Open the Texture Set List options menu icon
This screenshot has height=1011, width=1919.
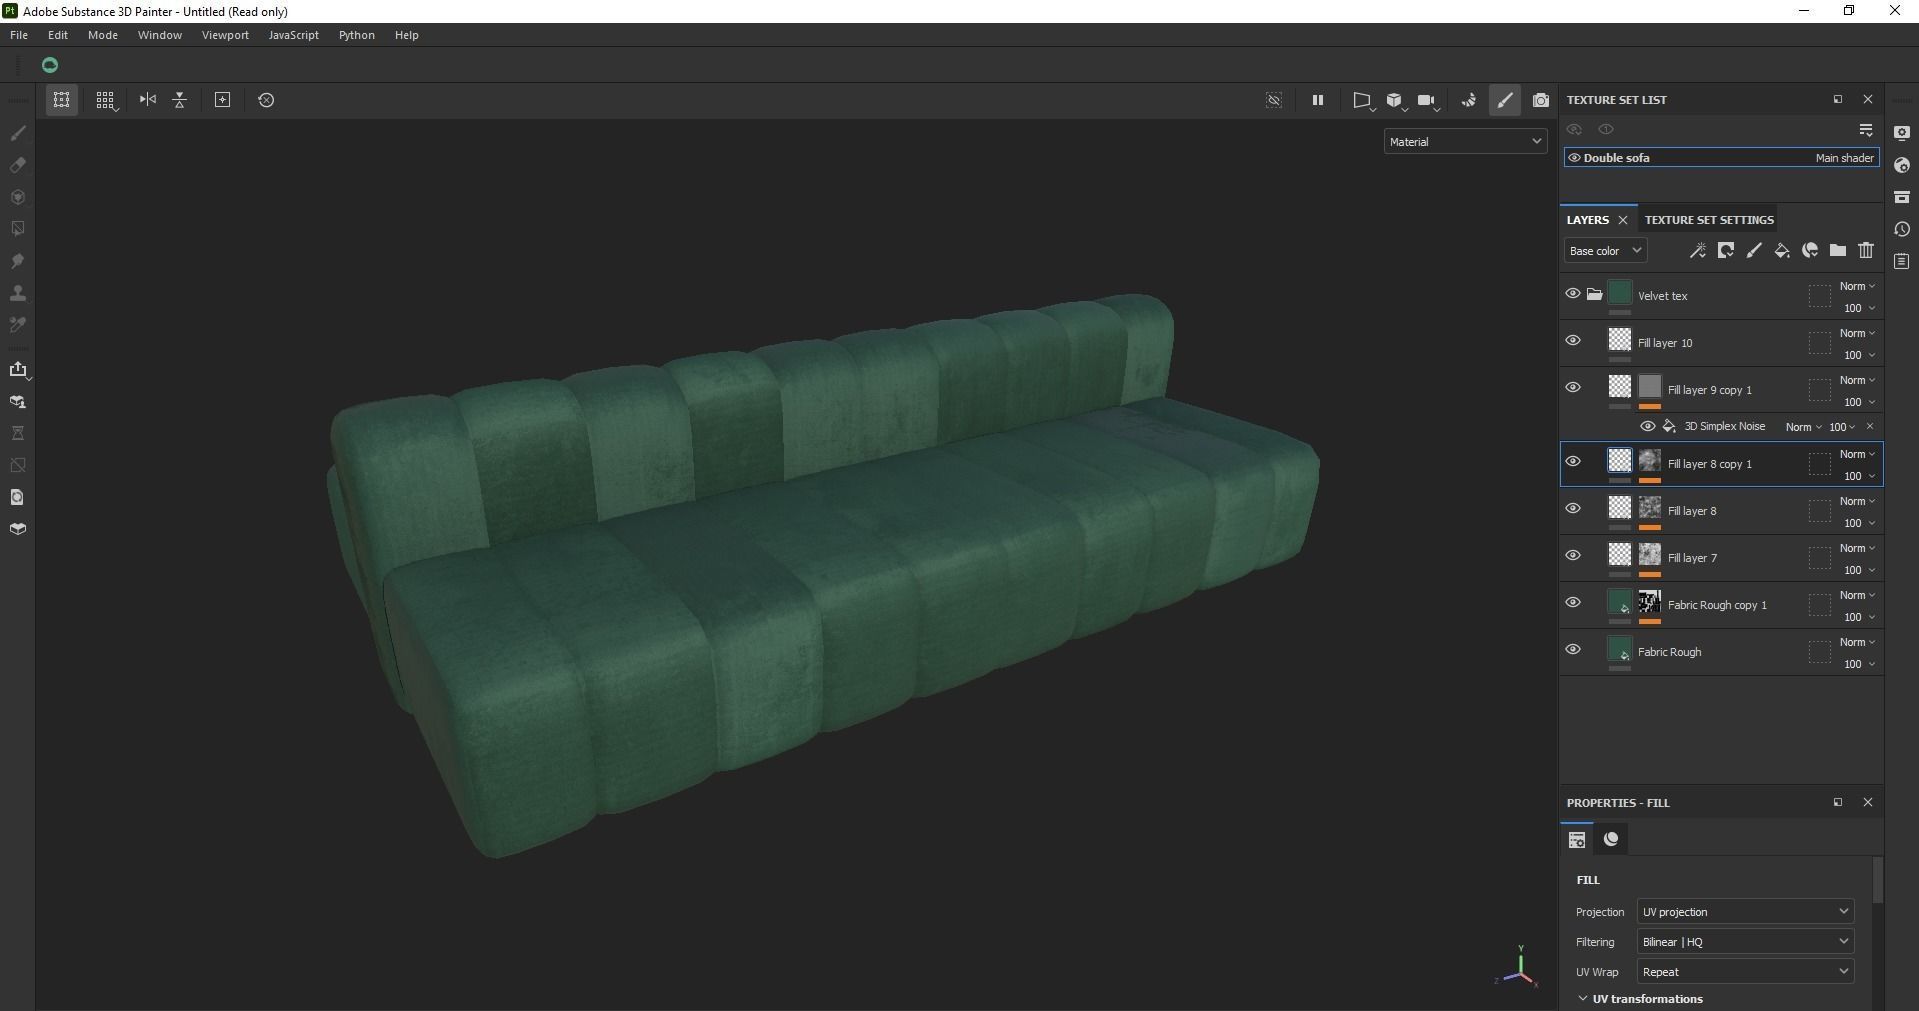[x=1866, y=130]
